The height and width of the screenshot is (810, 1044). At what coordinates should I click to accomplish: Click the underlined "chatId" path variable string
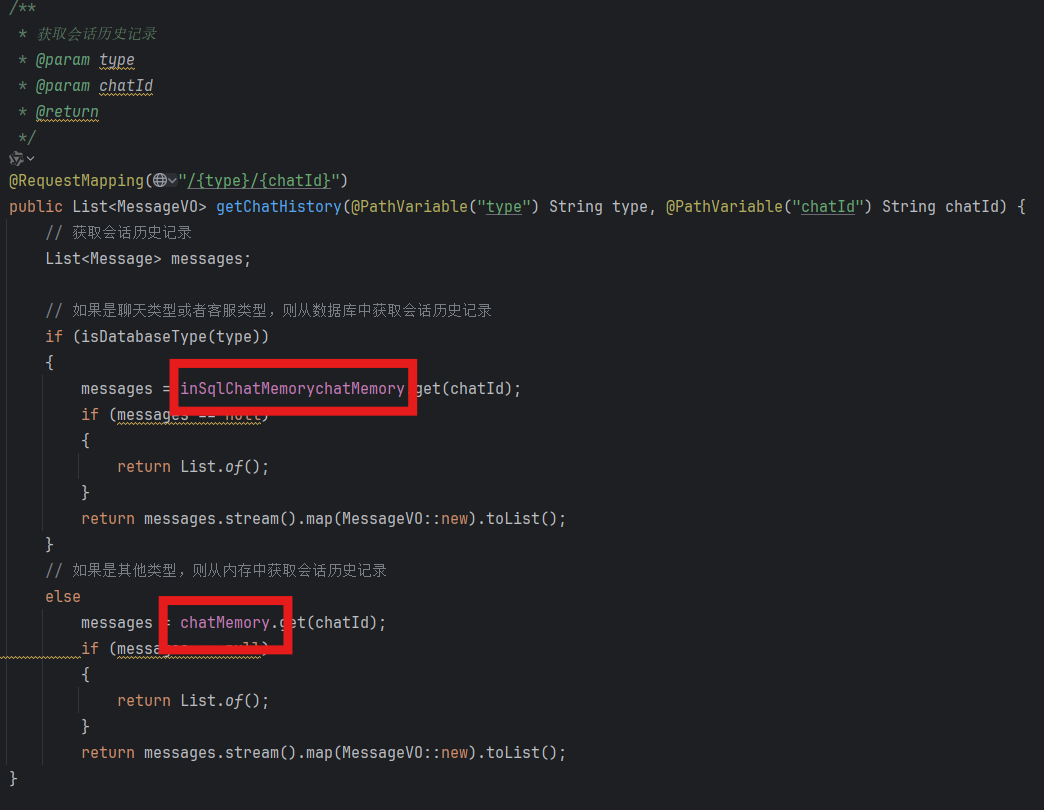coord(828,206)
